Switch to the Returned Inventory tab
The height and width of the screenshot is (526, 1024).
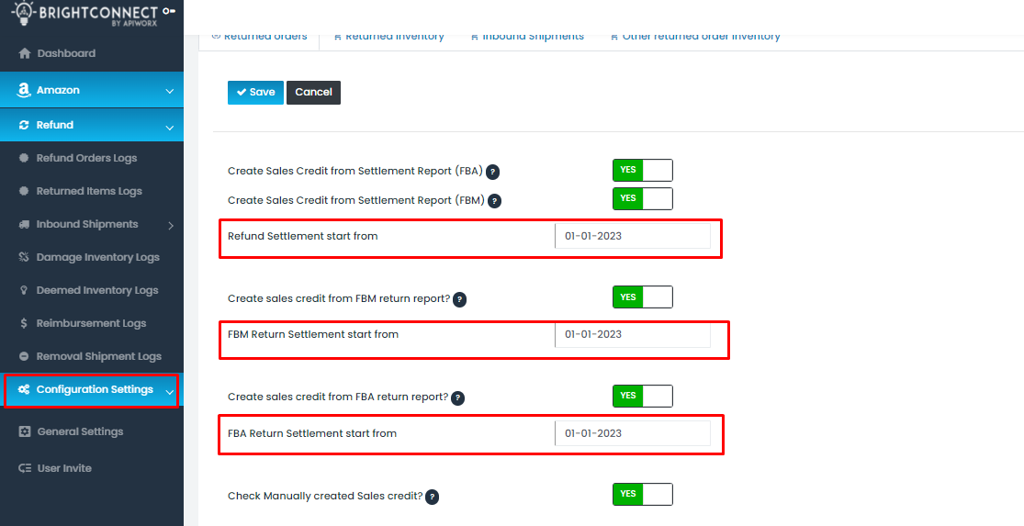(x=389, y=37)
